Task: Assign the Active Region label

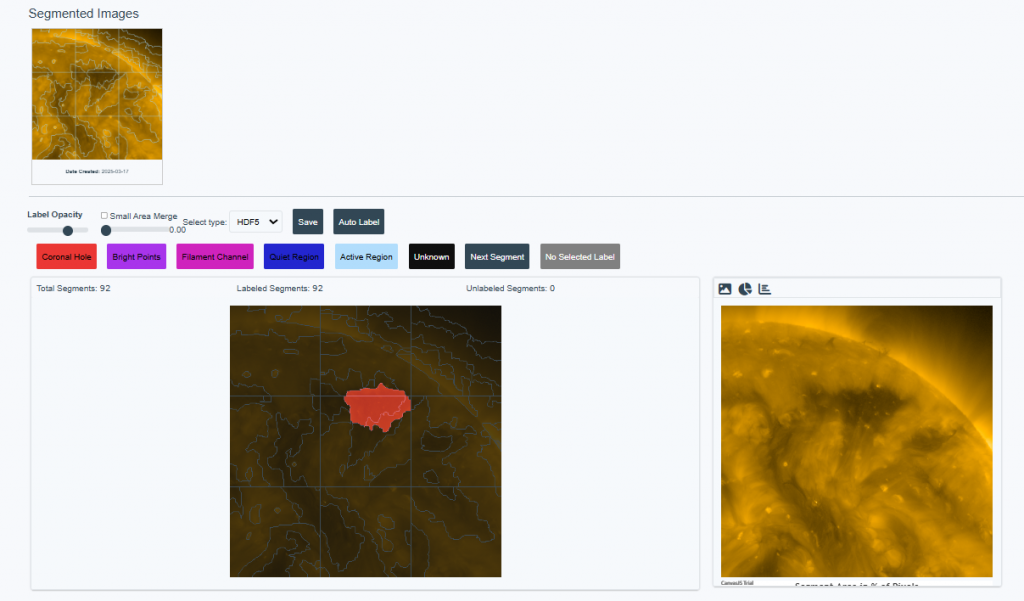Action: click(x=366, y=257)
